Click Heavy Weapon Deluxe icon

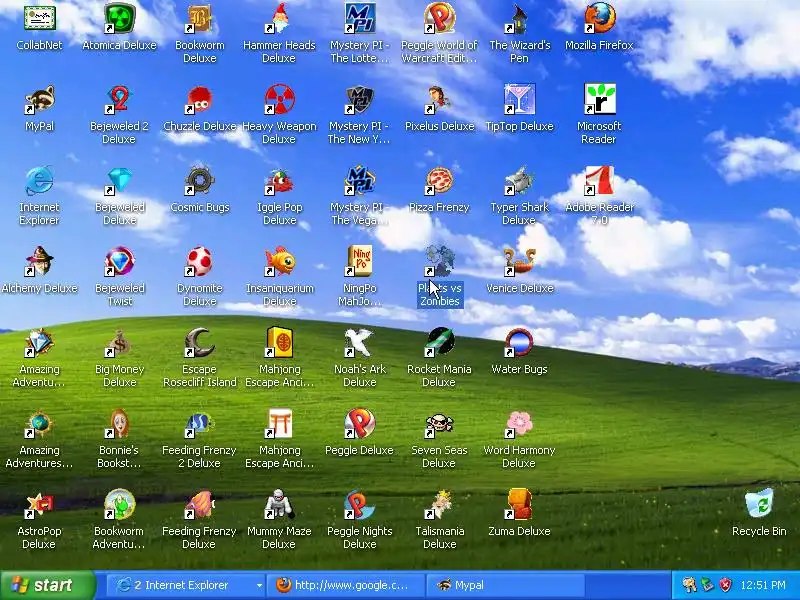279,99
